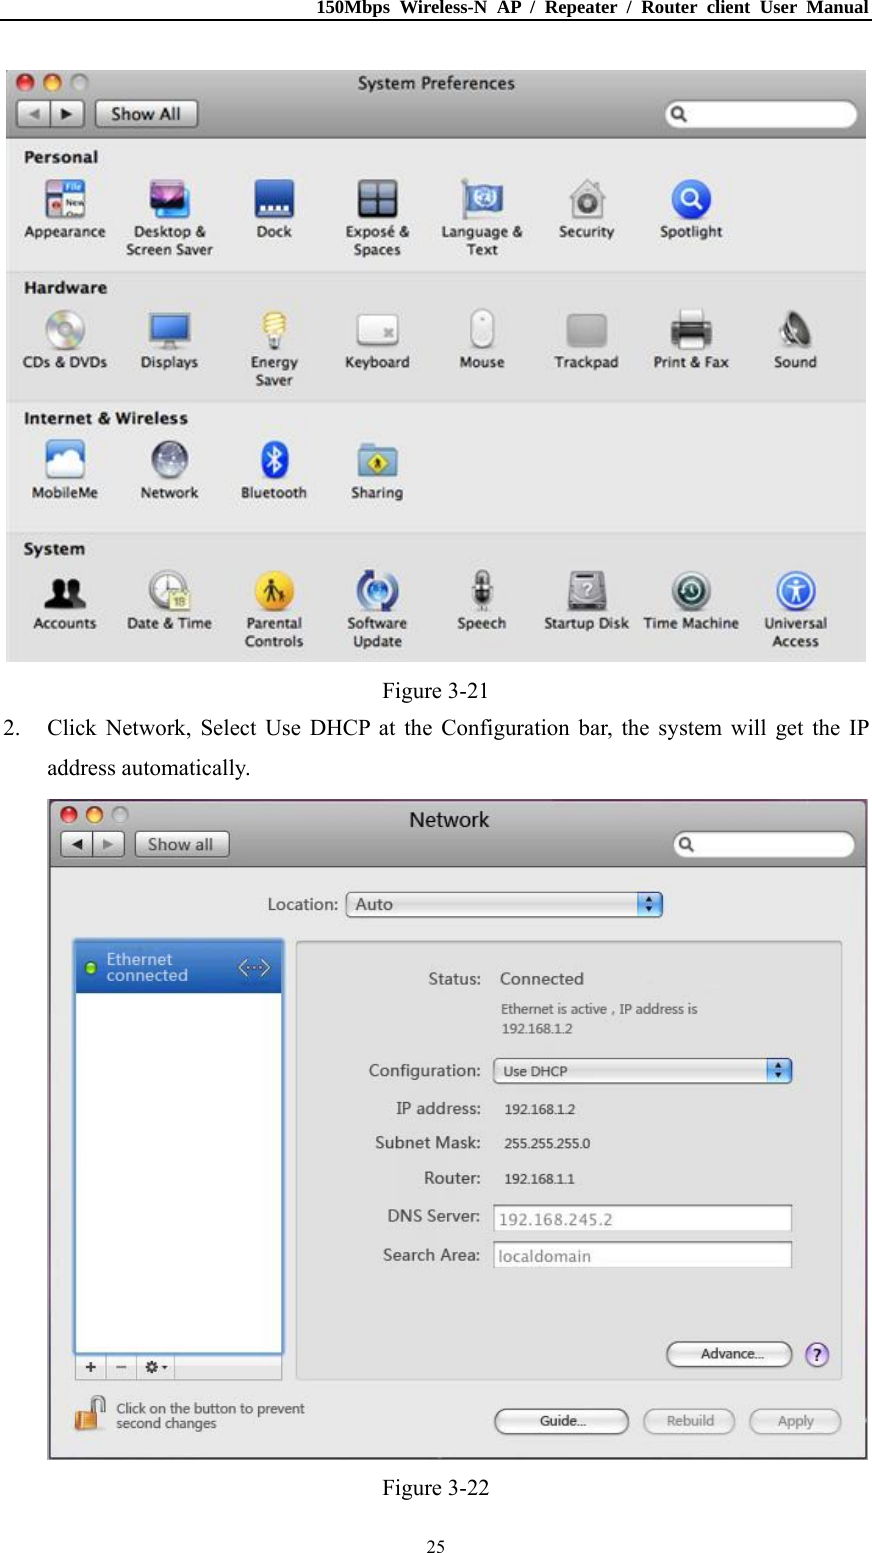872x1553 pixels.
Task: Open the Security preference pane
Action: (x=586, y=203)
